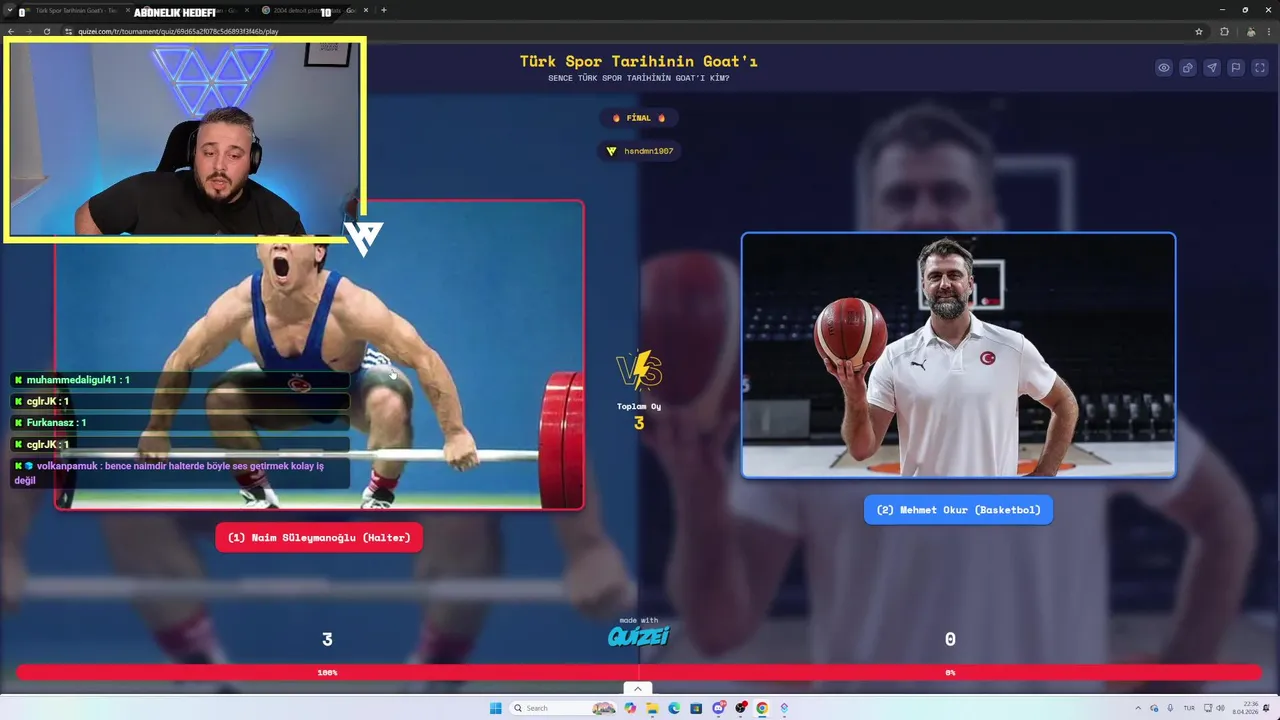Open the Windows Start menu
Image resolution: width=1280 pixels, height=720 pixels.
coord(496,708)
